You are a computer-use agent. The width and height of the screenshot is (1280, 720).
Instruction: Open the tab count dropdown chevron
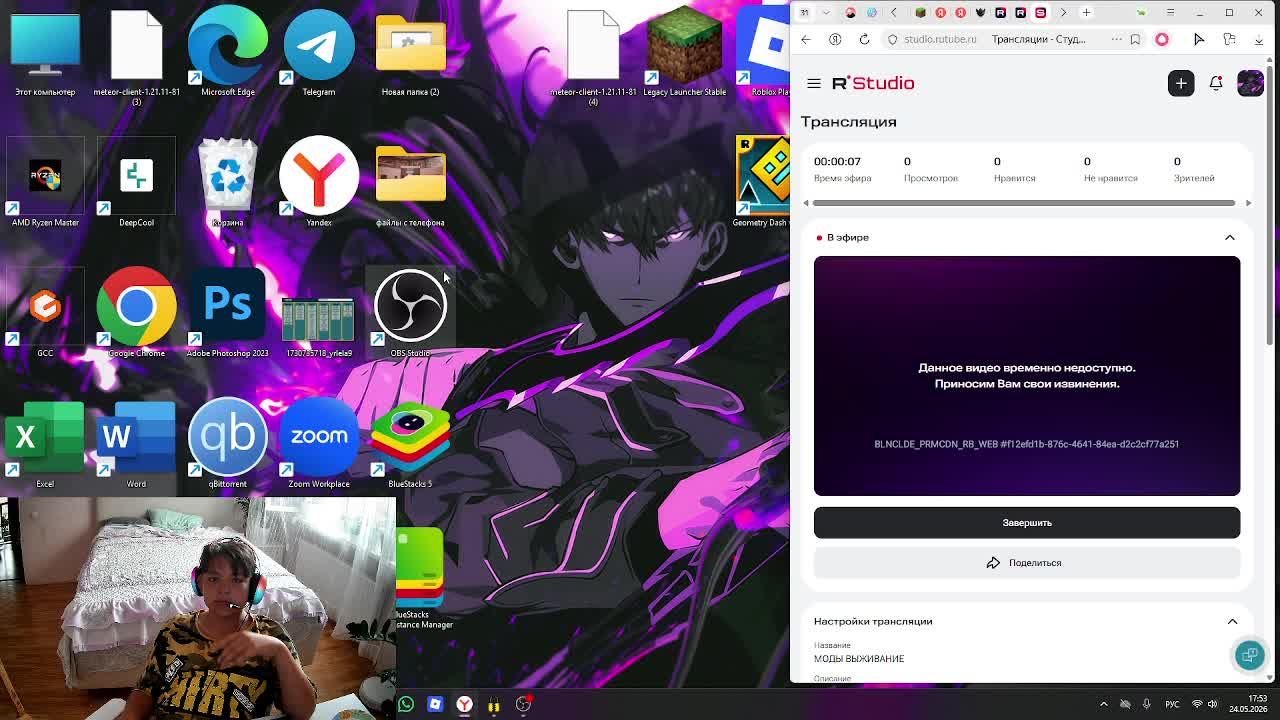826,13
